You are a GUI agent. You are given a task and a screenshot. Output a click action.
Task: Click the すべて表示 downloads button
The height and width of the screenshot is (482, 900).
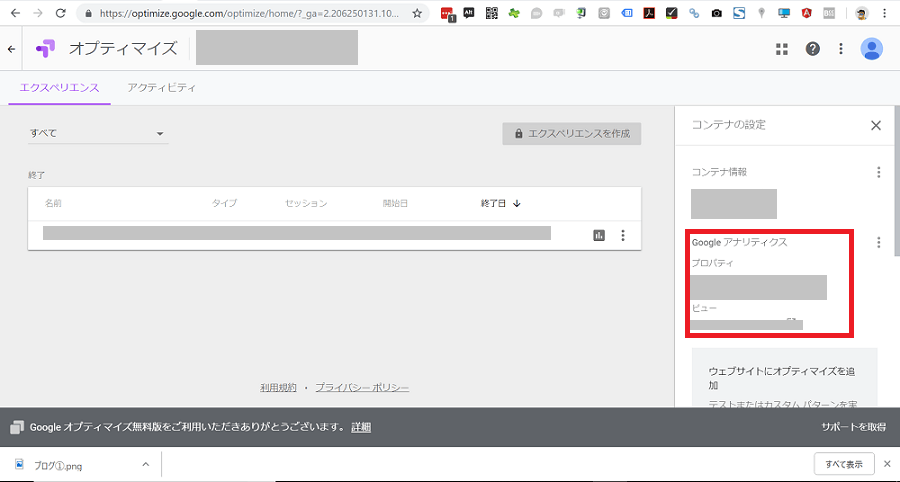point(844,464)
